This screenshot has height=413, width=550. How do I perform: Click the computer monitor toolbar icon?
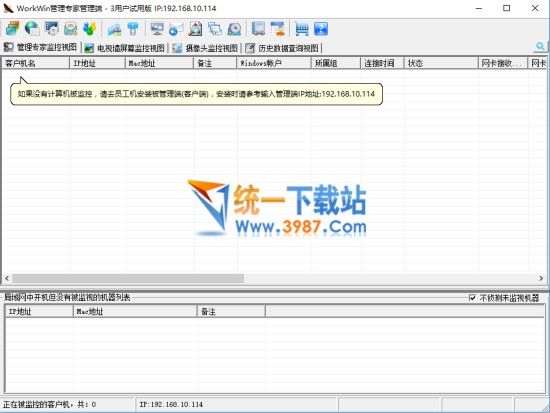coord(156,29)
